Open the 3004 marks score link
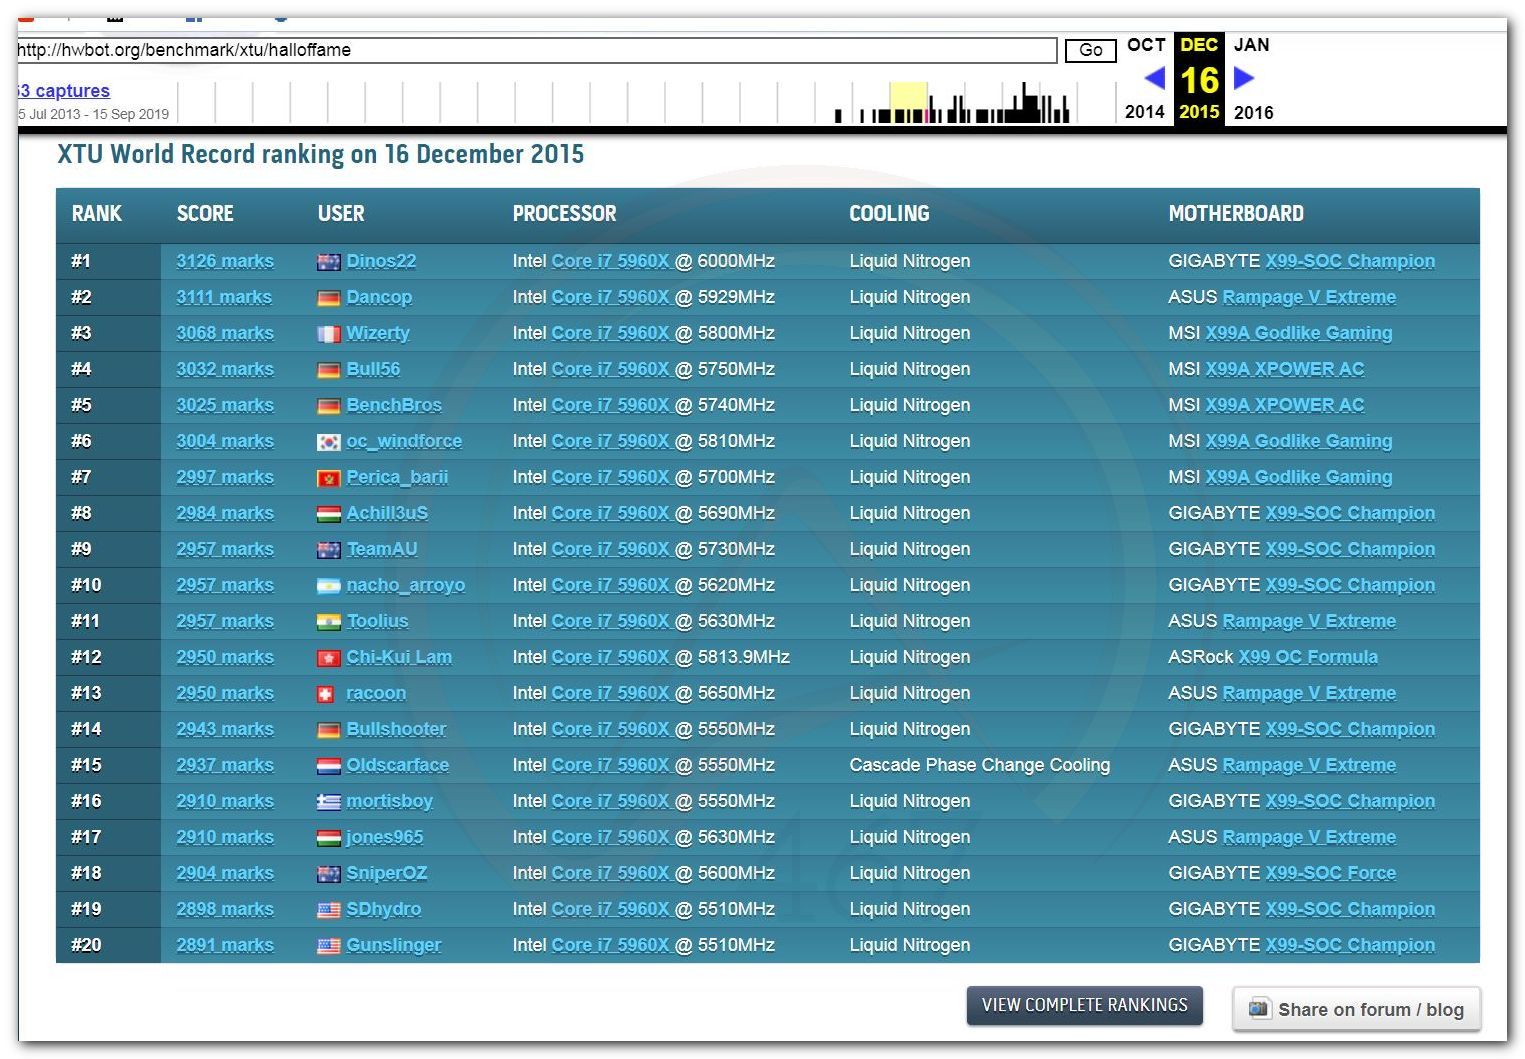 tap(225, 441)
